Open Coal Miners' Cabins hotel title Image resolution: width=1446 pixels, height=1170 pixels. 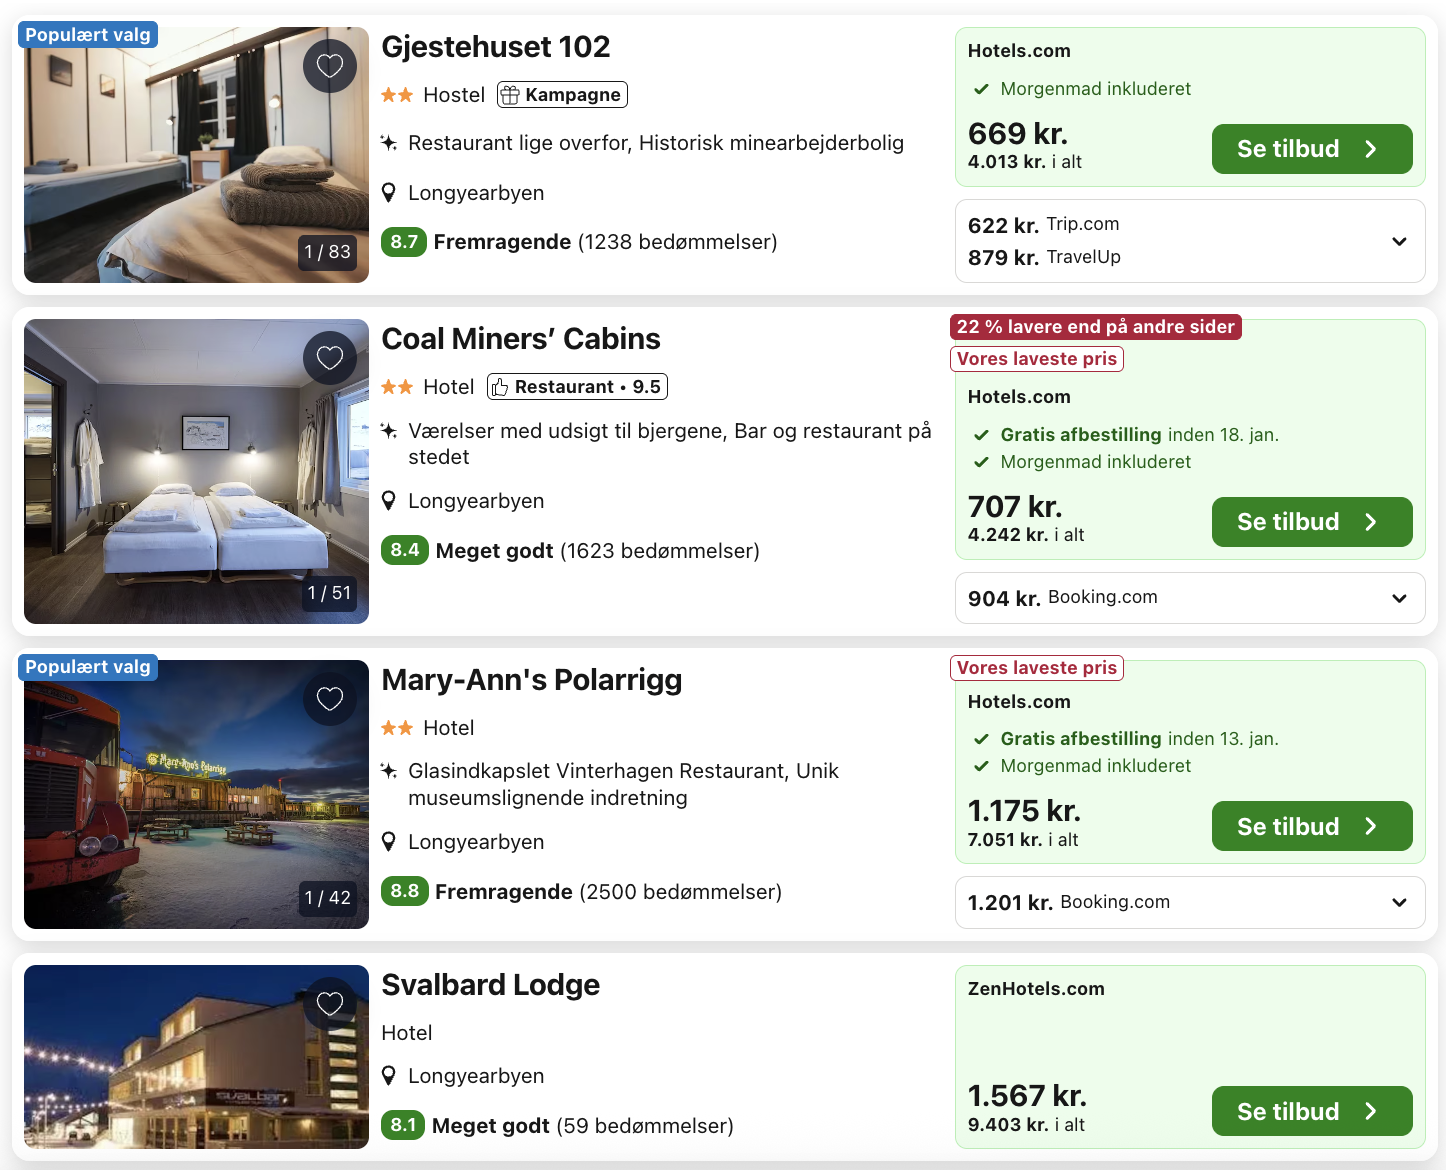click(521, 339)
